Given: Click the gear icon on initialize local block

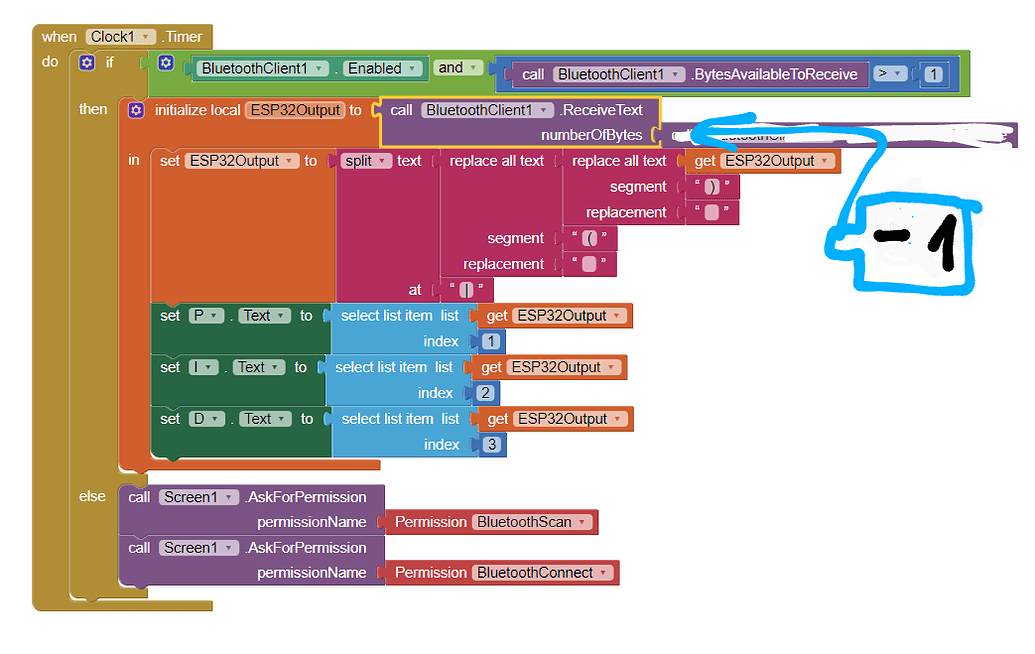Looking at the screenshot, I should tap(136, 110).
